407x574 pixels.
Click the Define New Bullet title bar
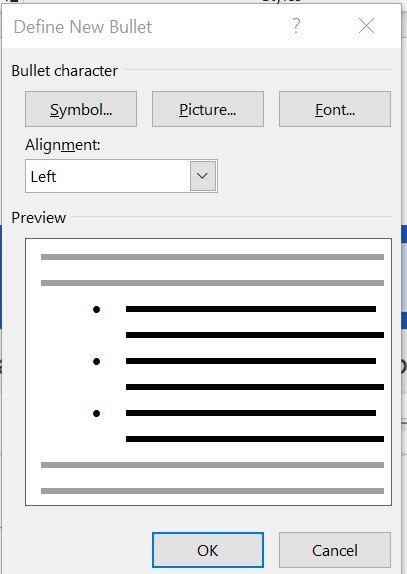point(146,26)
